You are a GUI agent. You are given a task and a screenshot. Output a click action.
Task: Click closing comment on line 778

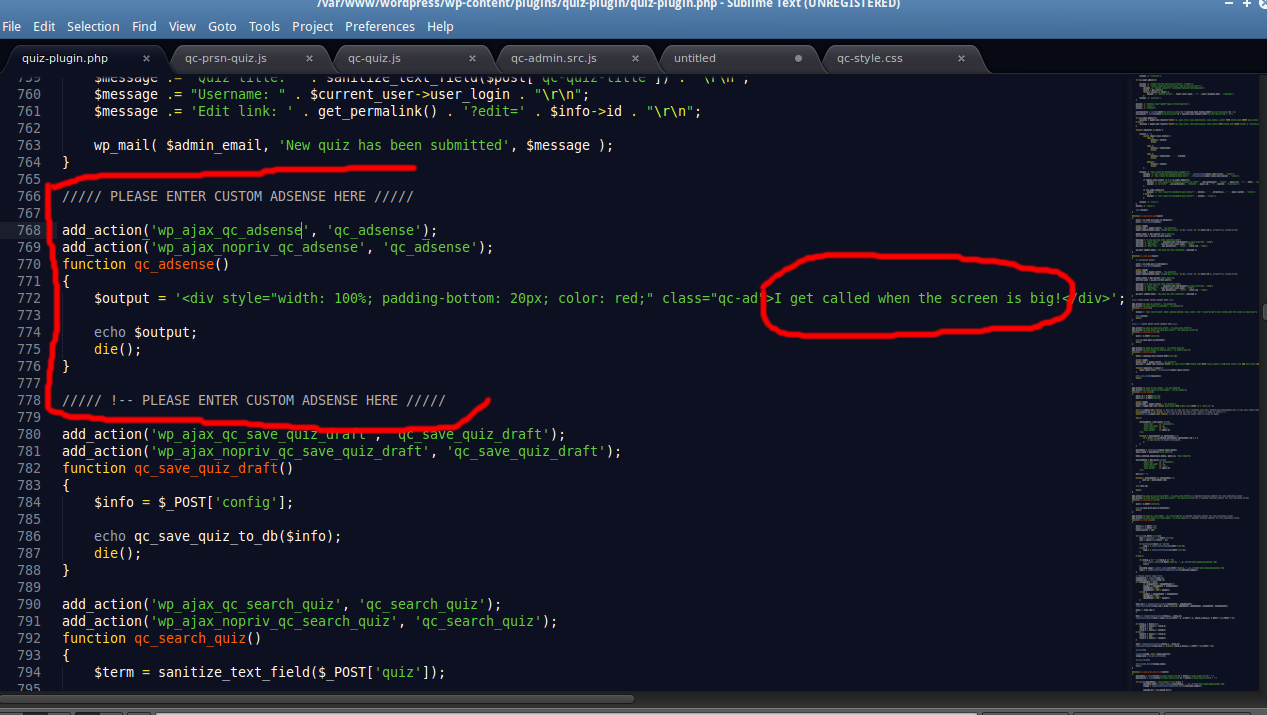[254, 400]
